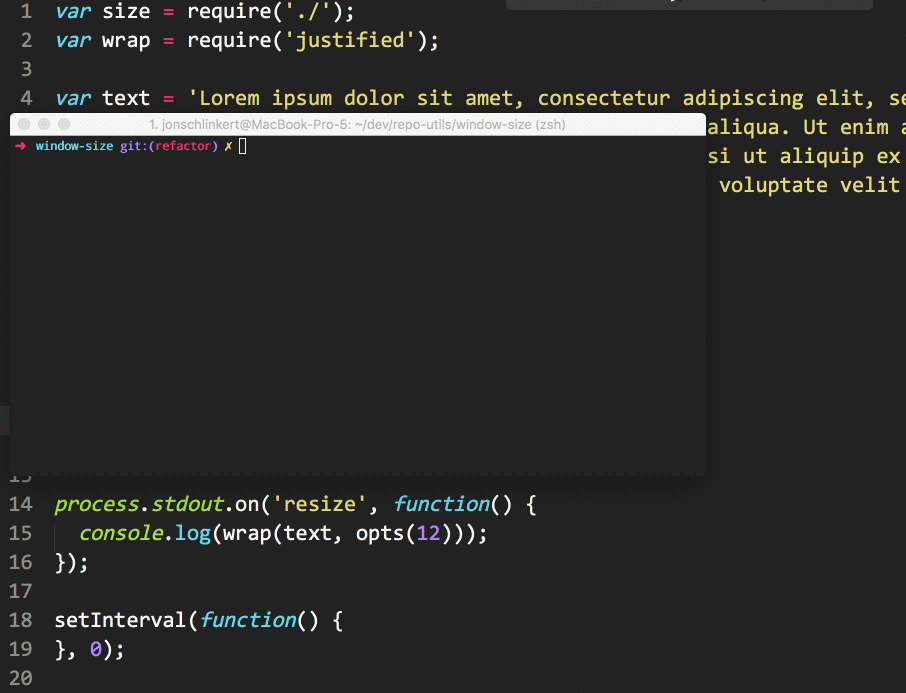Click line number 1 in the gutter
The width and height of the screenshot is (906, 693).
(x=26, y=13)
